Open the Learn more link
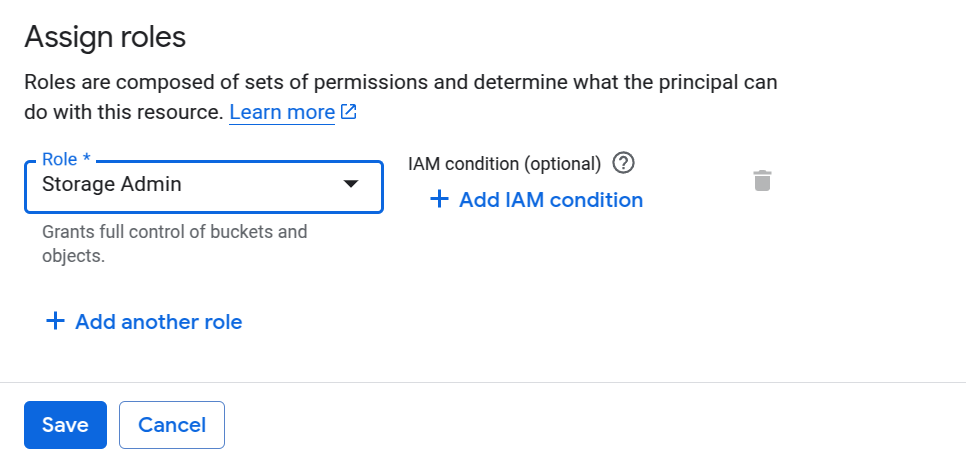This screenshot has height=466, width=966. point(282,112)
